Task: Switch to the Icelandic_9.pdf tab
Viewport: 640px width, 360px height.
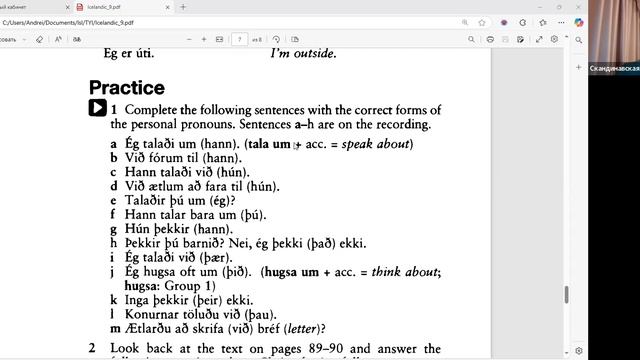Action: pos(122,7)
